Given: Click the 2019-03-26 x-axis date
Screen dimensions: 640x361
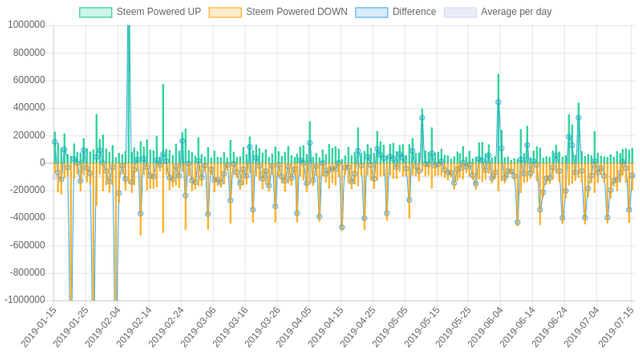Looking at the screenshot, I should coord(262,327).
